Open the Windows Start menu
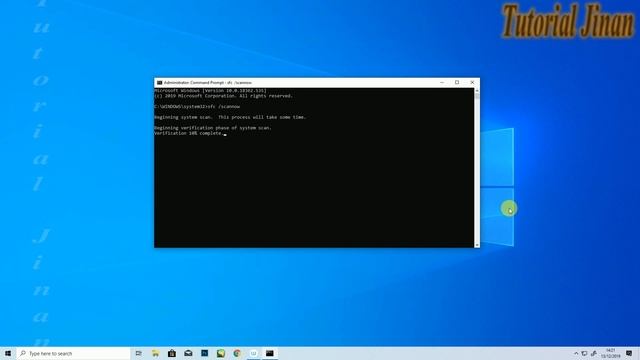640x360 pixels. 8,353
